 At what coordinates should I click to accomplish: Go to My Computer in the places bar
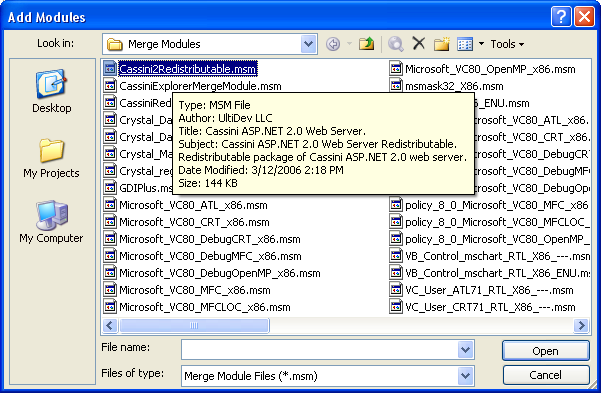pyautogui.click(x=51, y=222)
